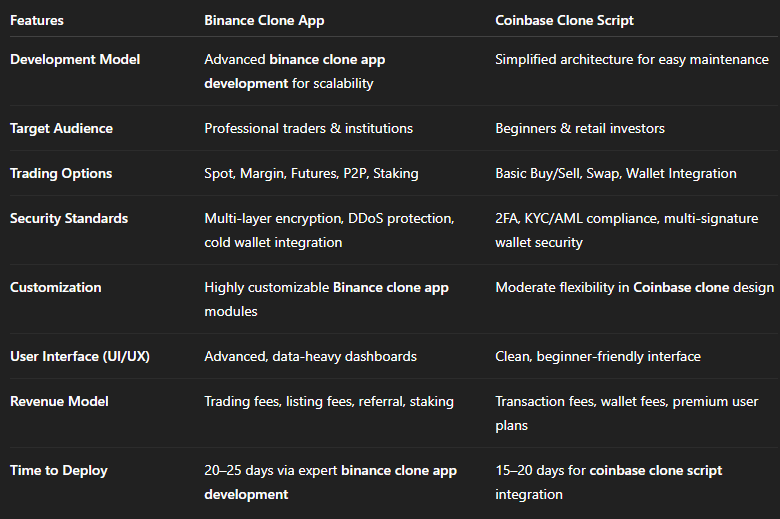Viewport: 780px width, 519px height.
Task: Click the 'Coinbase Clone Script' column header
Action: point(564,20)
